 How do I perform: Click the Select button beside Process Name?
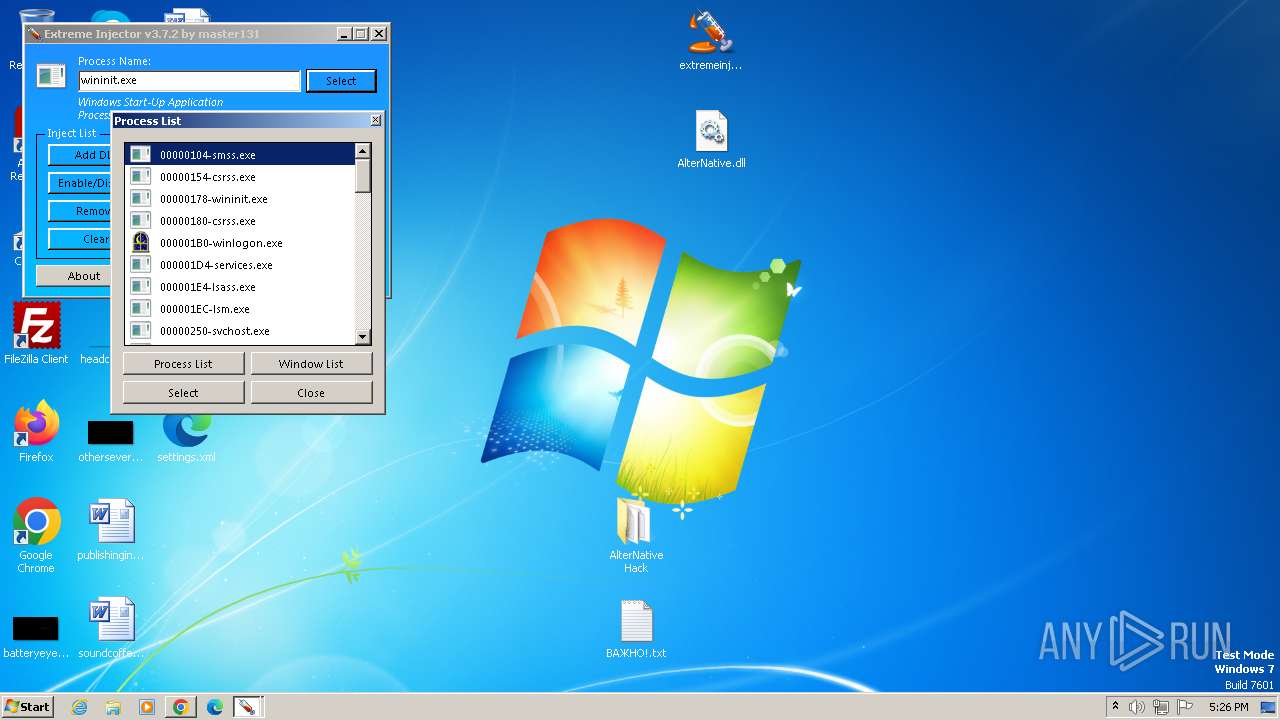341,81
